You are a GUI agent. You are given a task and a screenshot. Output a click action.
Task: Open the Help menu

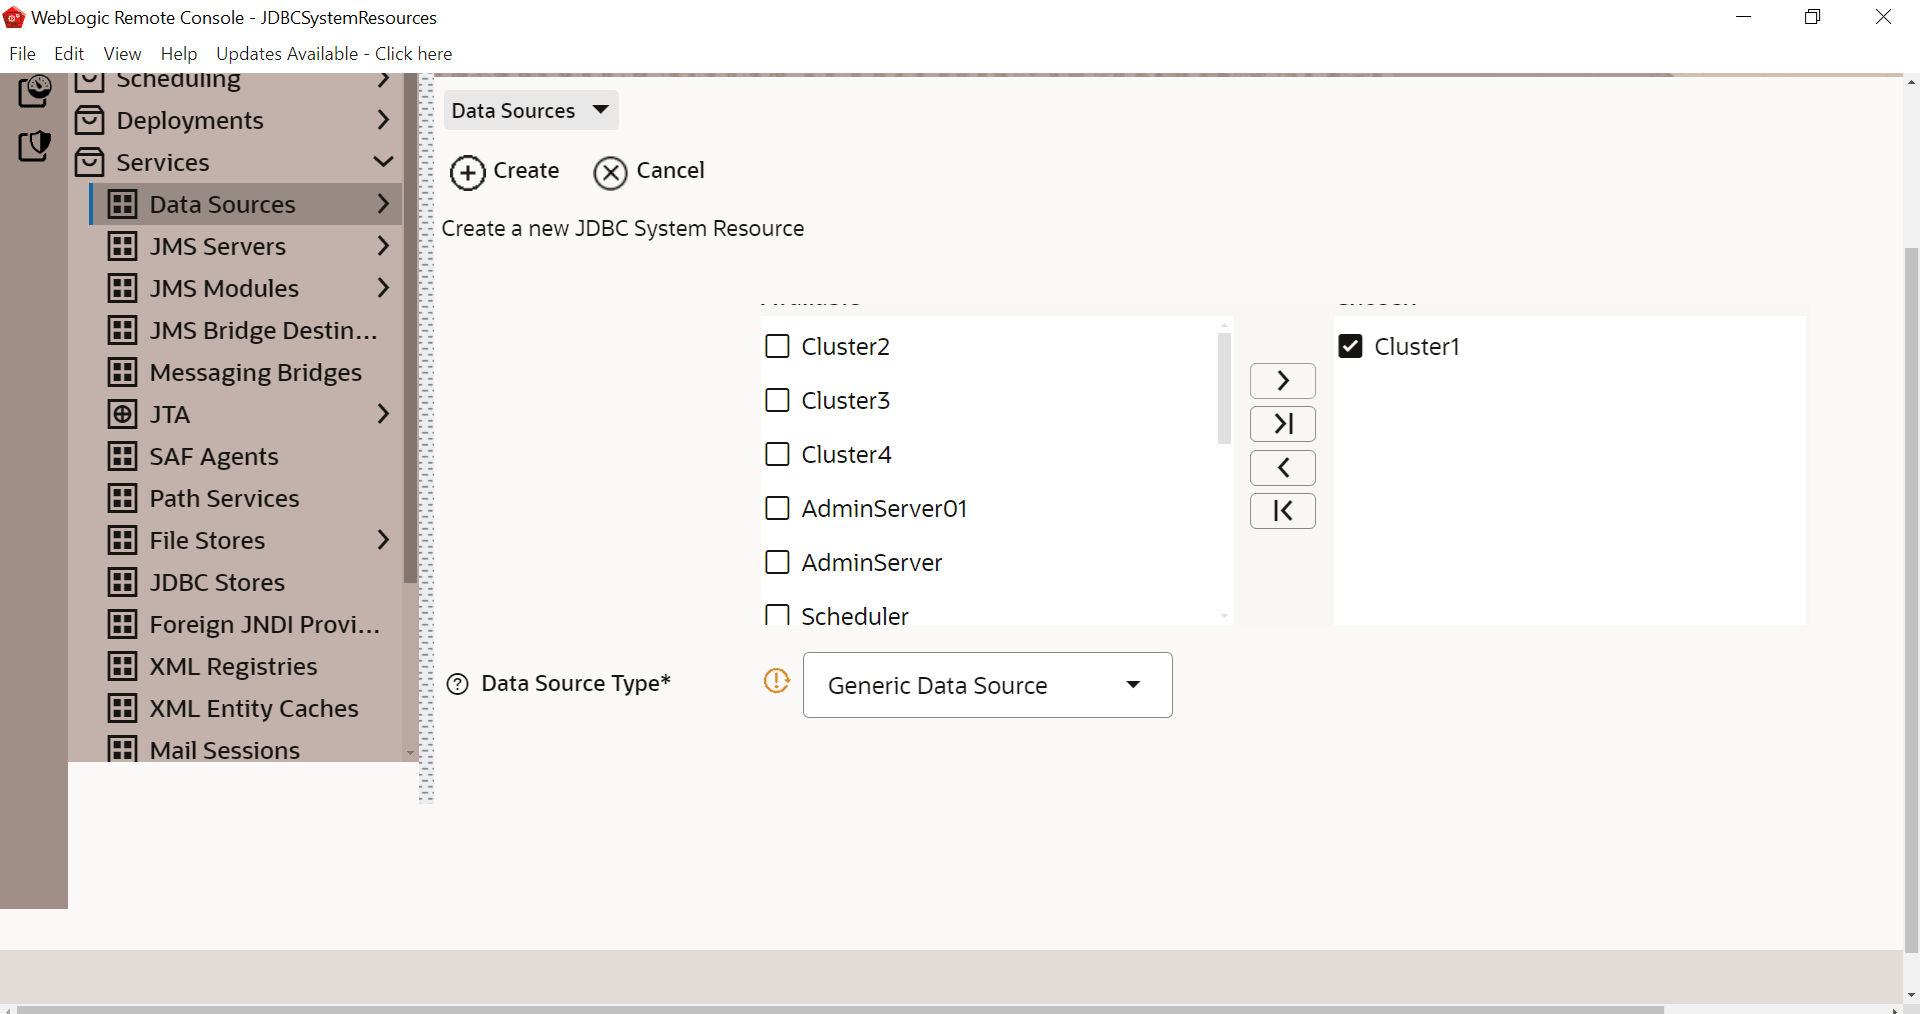tap(179, 54)
